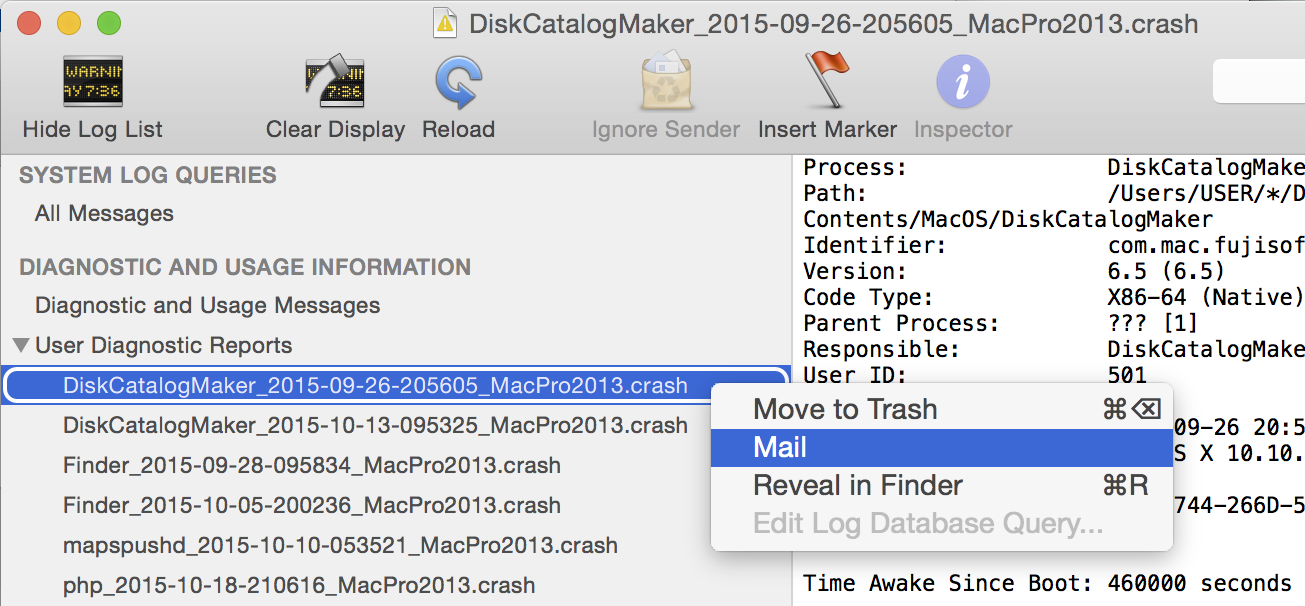Click the Reload arrow icon

[458, 82]
